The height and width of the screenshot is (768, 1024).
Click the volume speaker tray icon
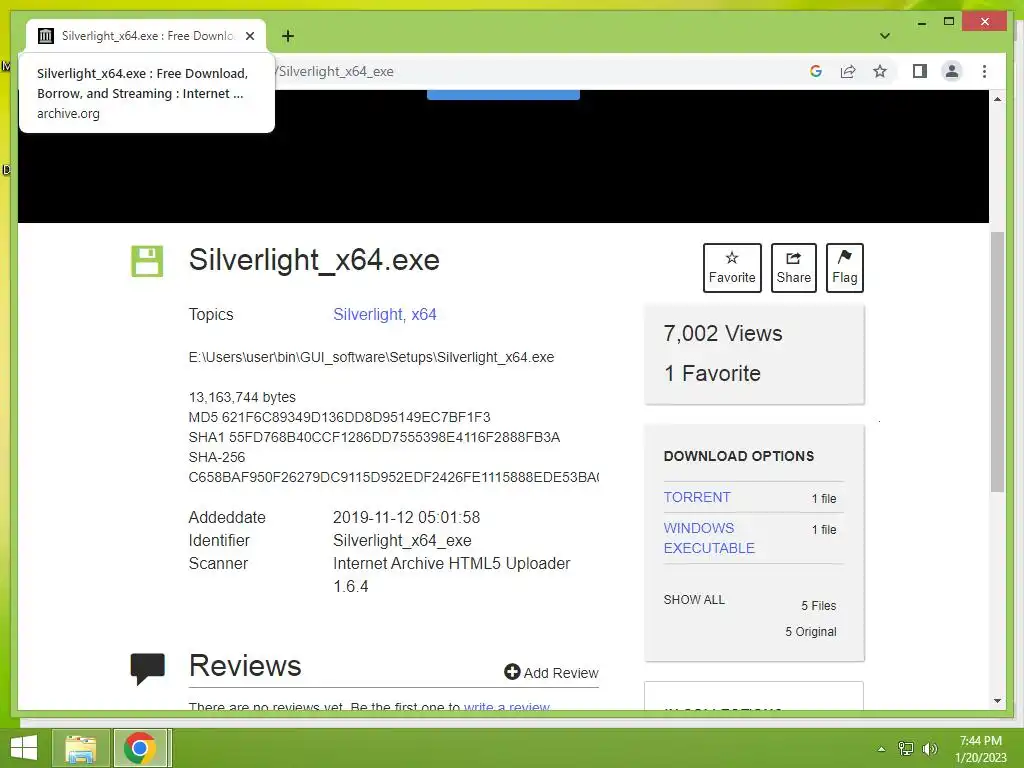[930, 749]
